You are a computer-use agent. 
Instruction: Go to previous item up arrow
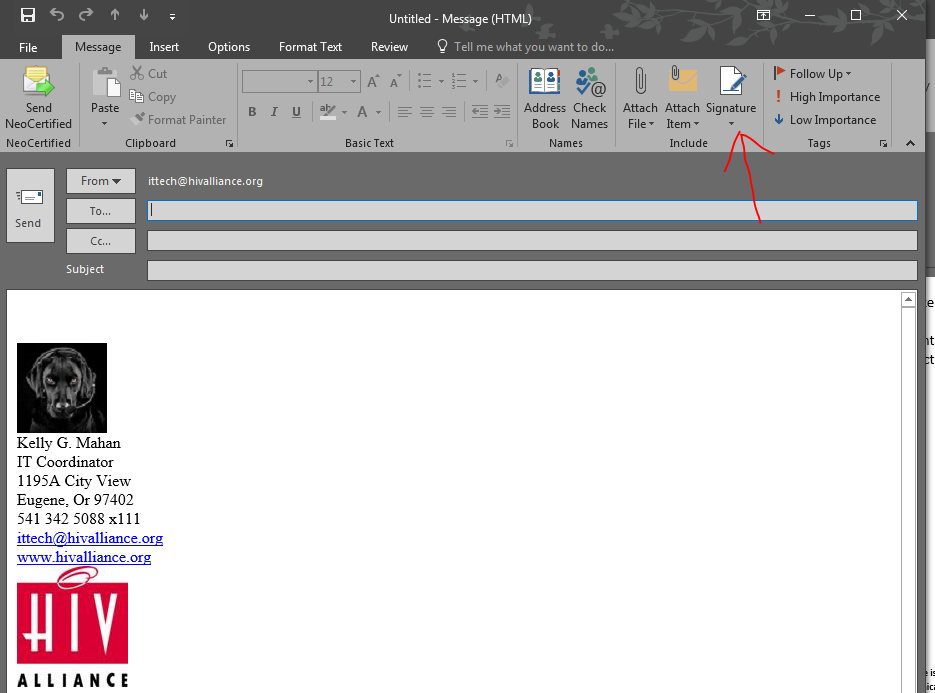click(115, 16)
